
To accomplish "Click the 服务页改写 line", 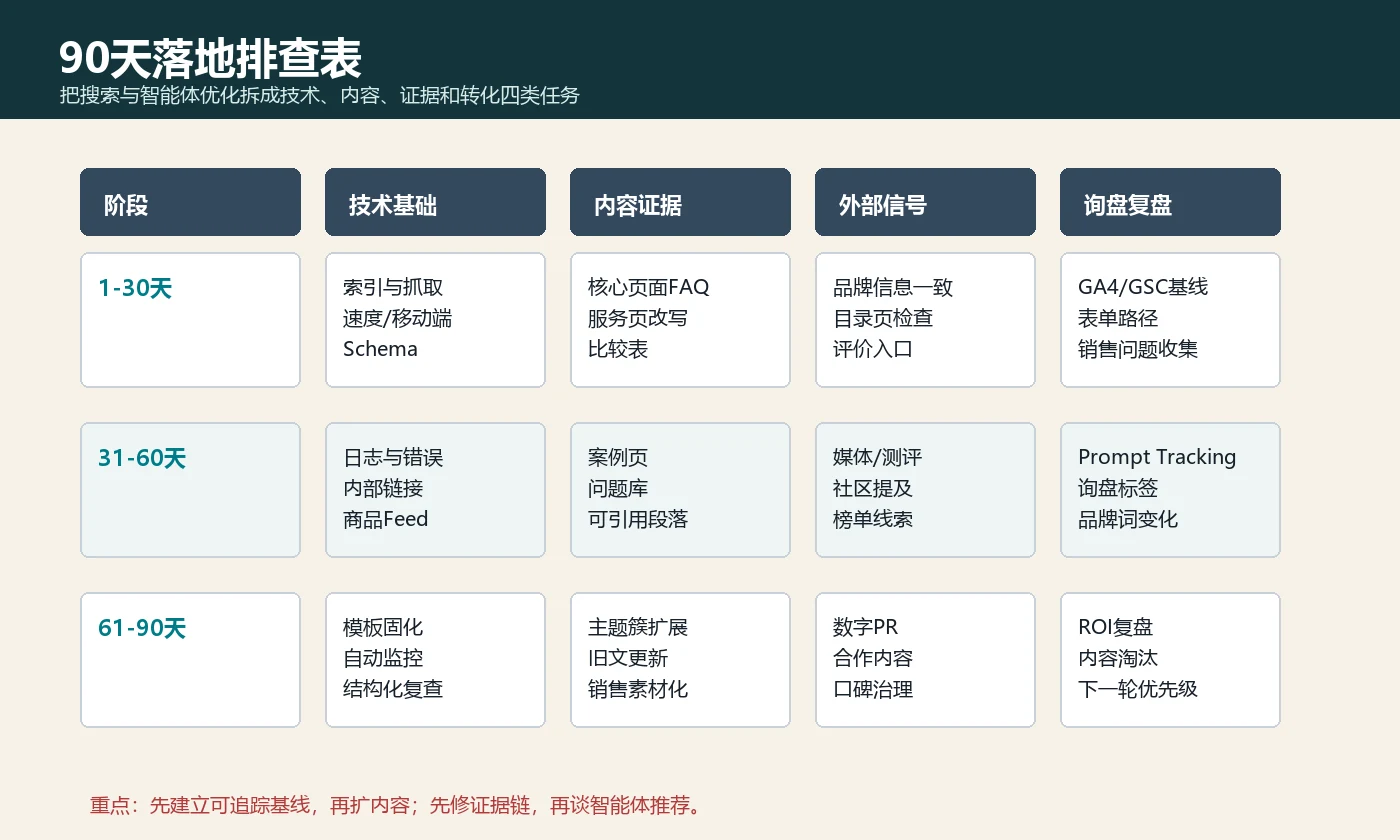I will pos(638,318).
